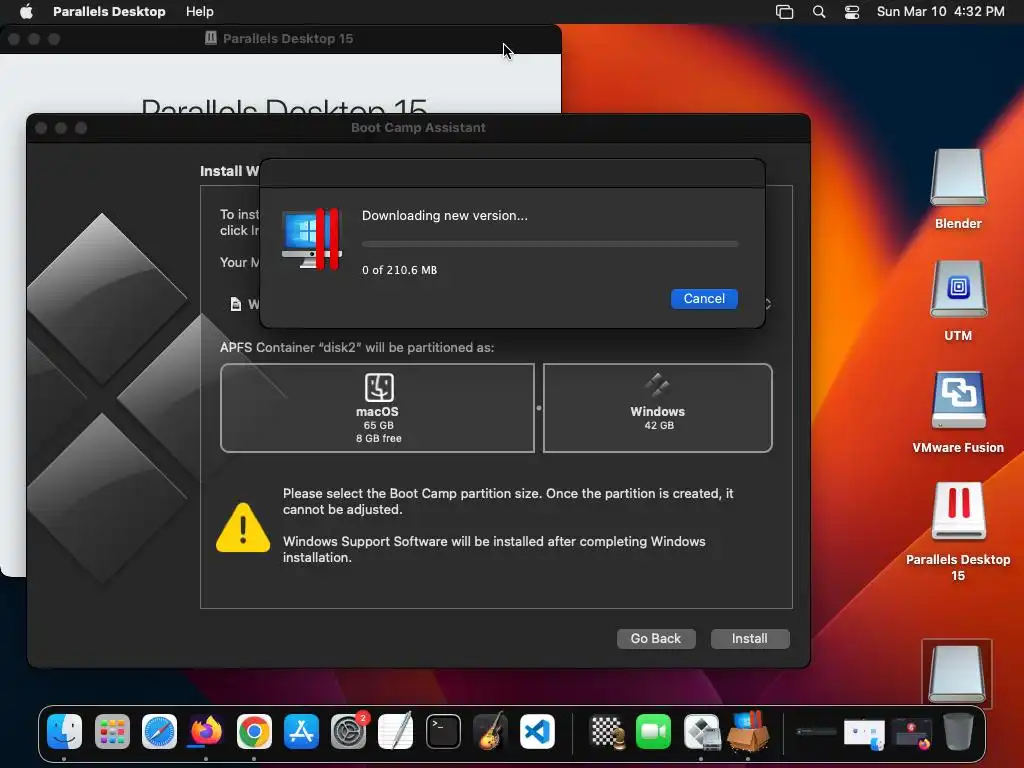Launch Firefox from the Dock

pos(206,731)
